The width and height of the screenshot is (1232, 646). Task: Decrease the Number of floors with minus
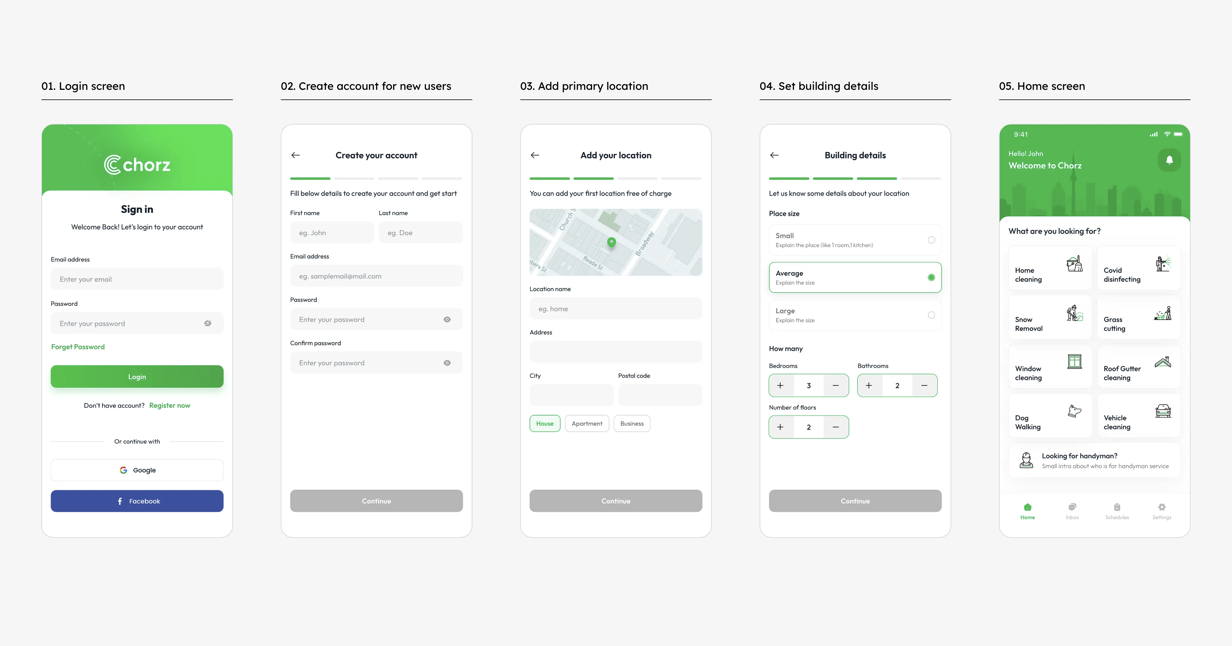836,427
